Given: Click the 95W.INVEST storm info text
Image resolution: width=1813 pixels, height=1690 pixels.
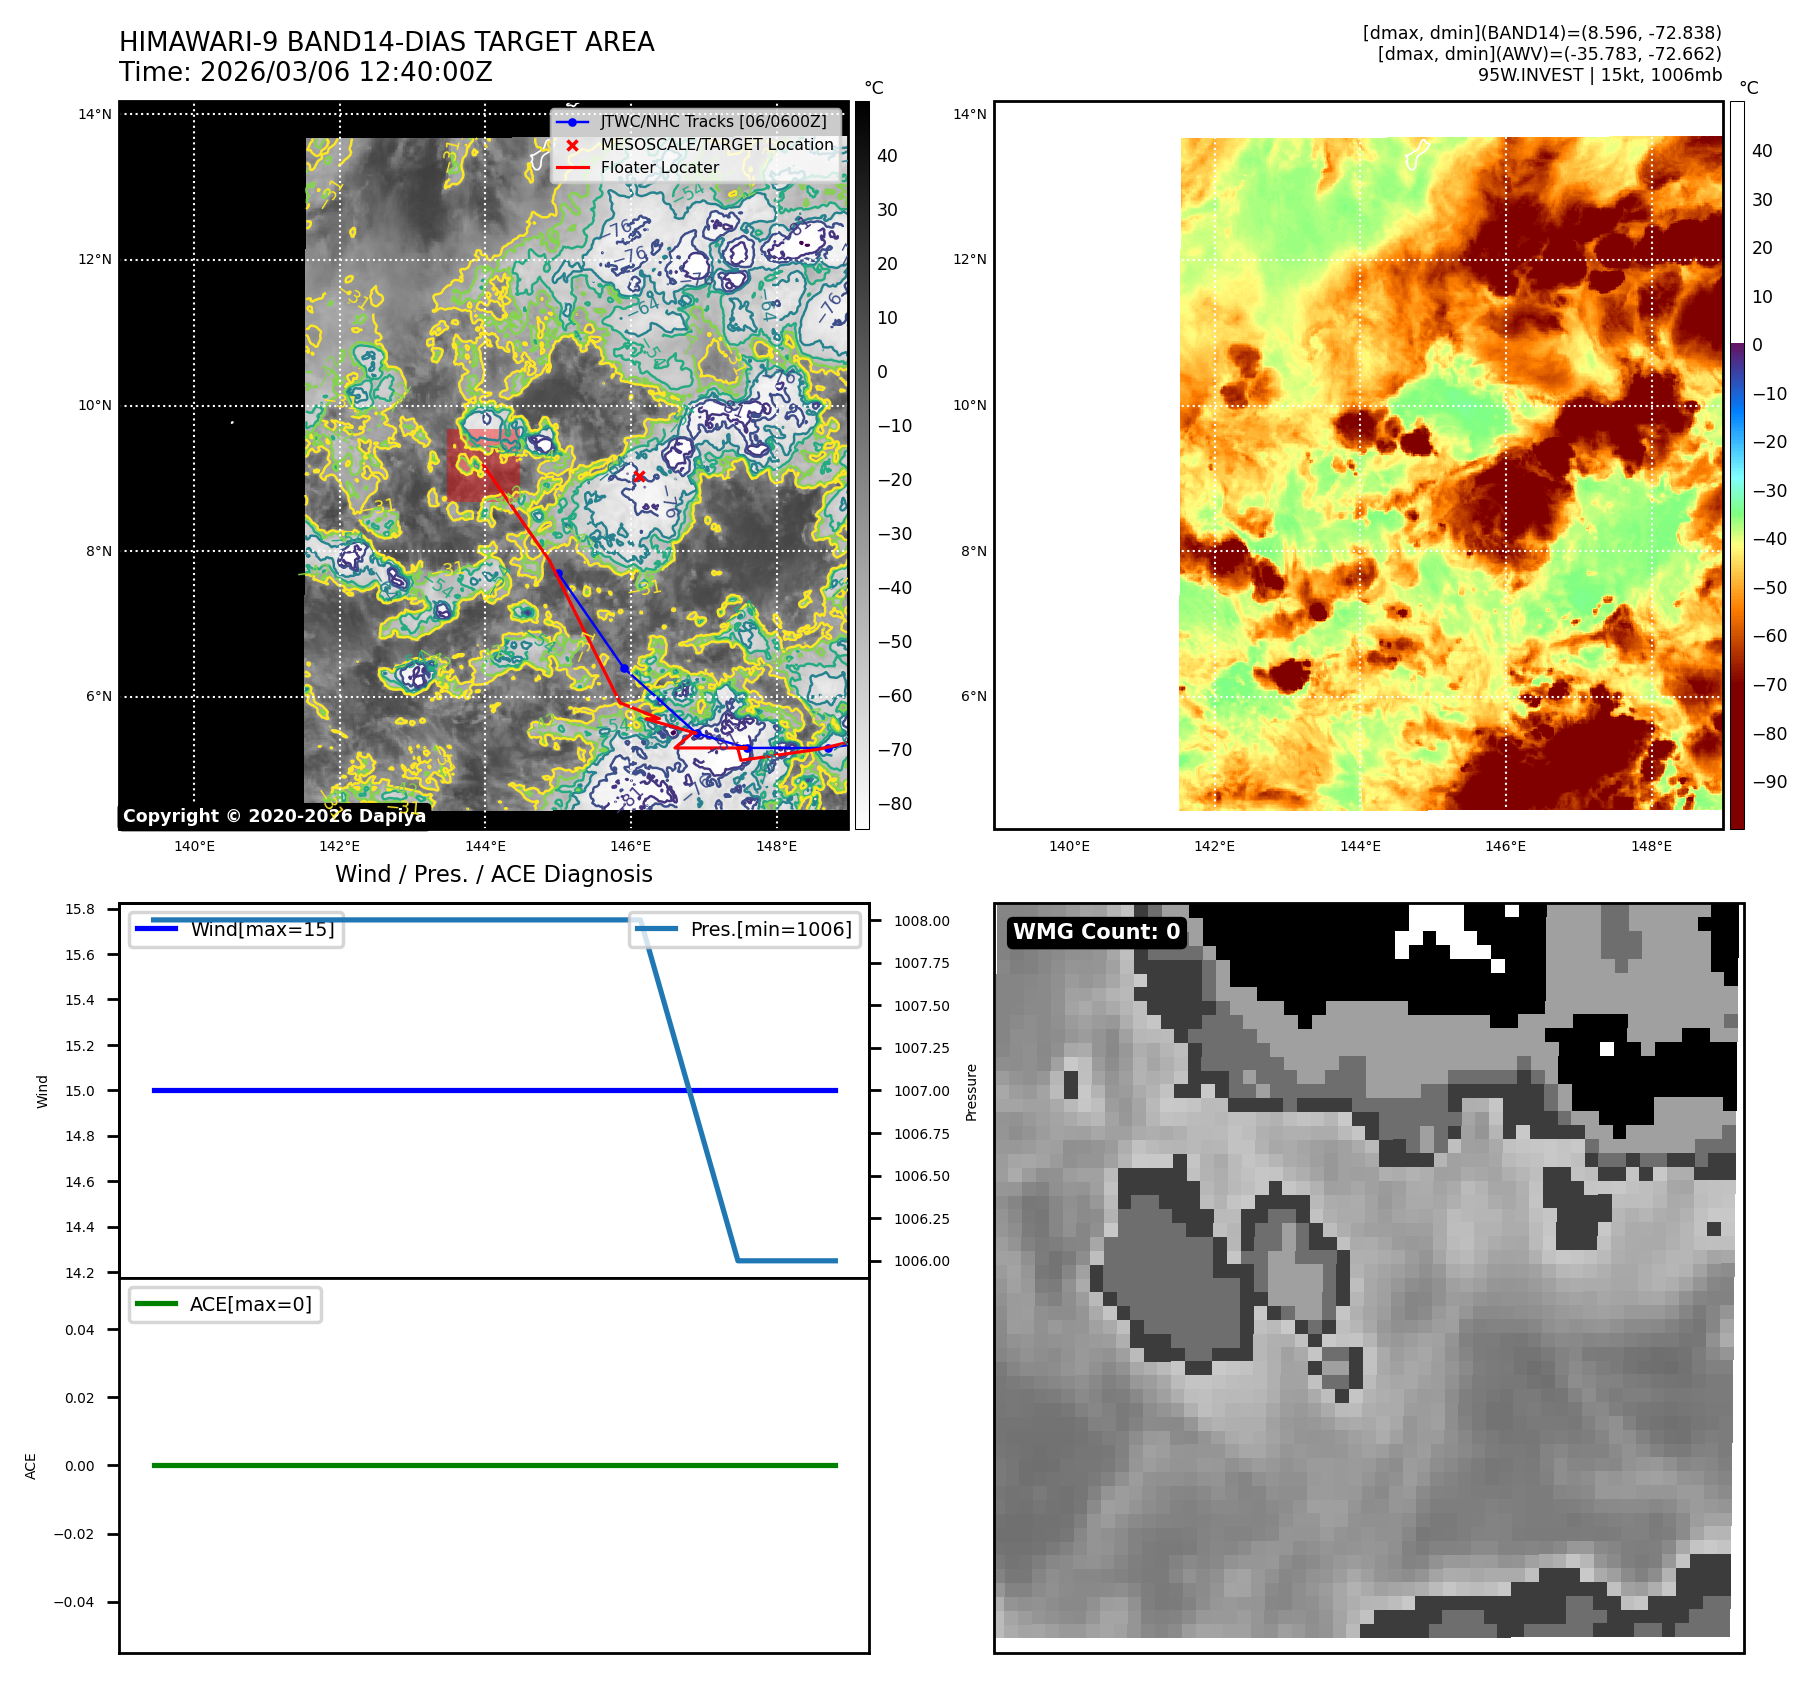Looking at the screenshot, I should click(1599, 75).
